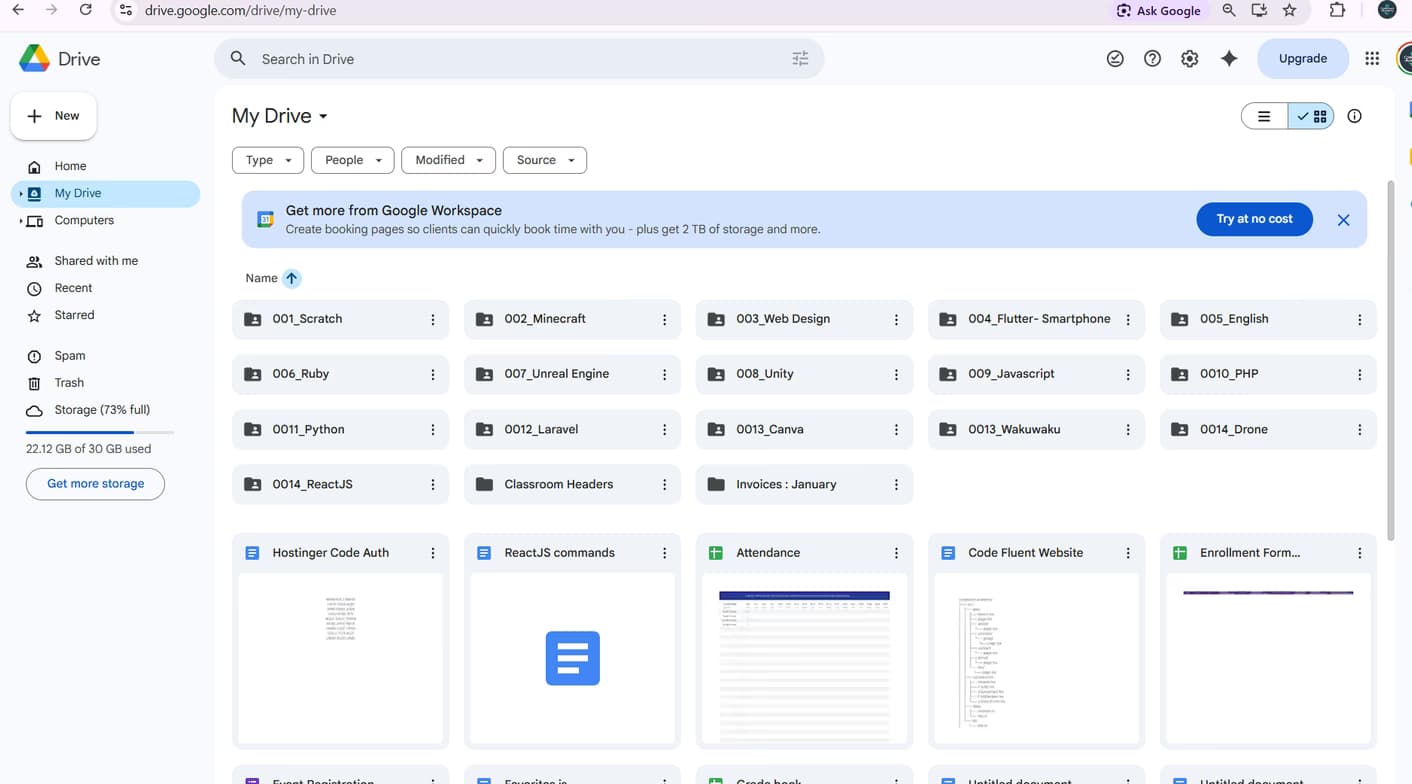
Task: Open more actions for 007_Unreal Engine folder
Action: pyautogui.click(x=664, y=375)
